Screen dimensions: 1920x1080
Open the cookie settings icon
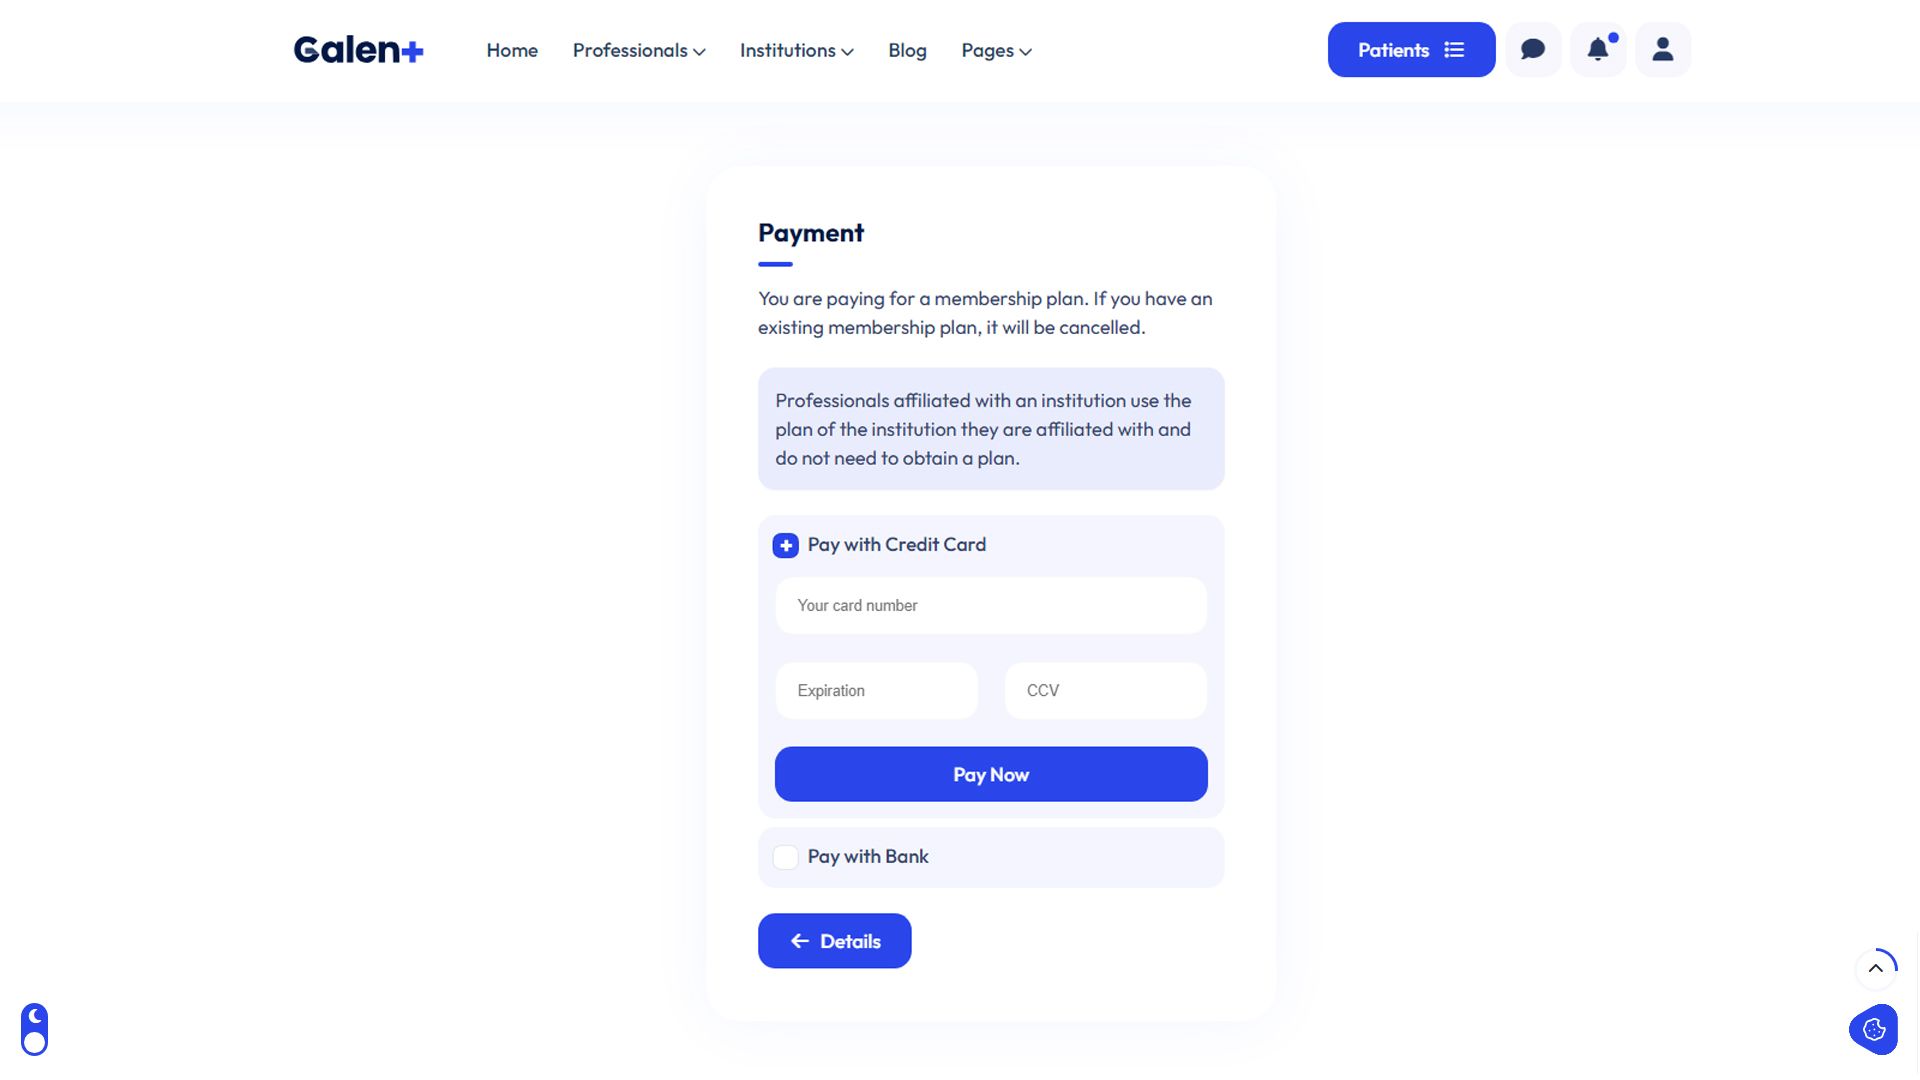click(x=1874, y=1029)
